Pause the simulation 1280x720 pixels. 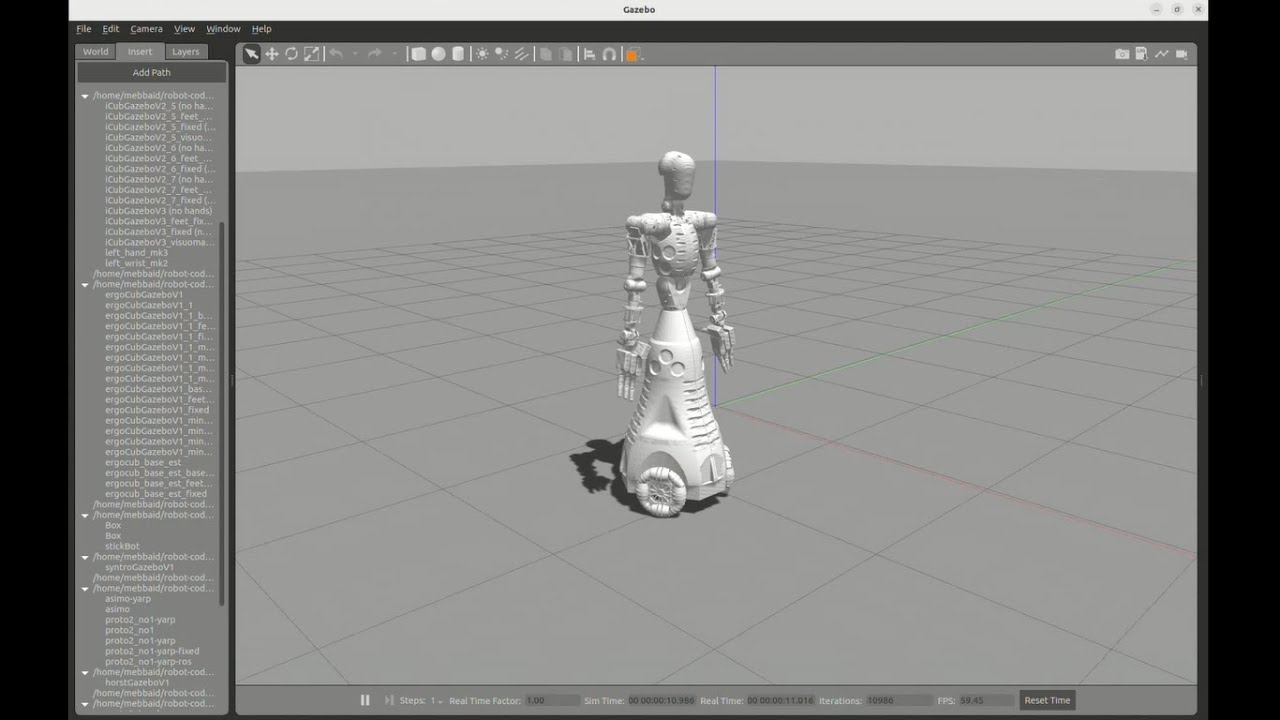tap(365, 700)
